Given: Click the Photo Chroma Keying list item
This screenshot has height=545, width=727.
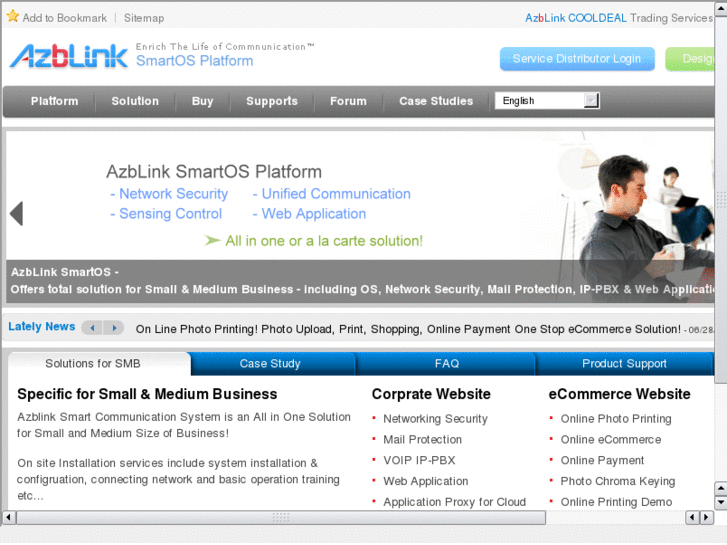Looking at the screenshot, I should (x=618, y=481).
